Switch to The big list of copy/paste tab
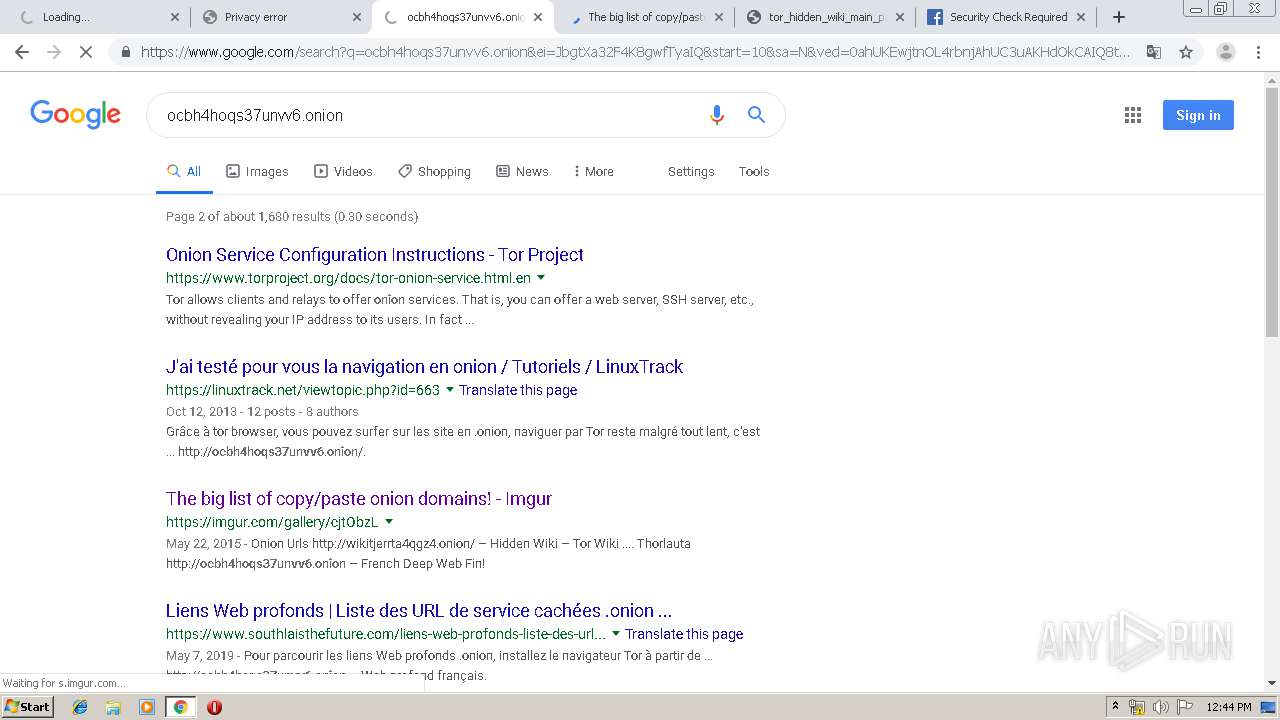Viewport: 1280px width, 720px height. click(645, 17)
